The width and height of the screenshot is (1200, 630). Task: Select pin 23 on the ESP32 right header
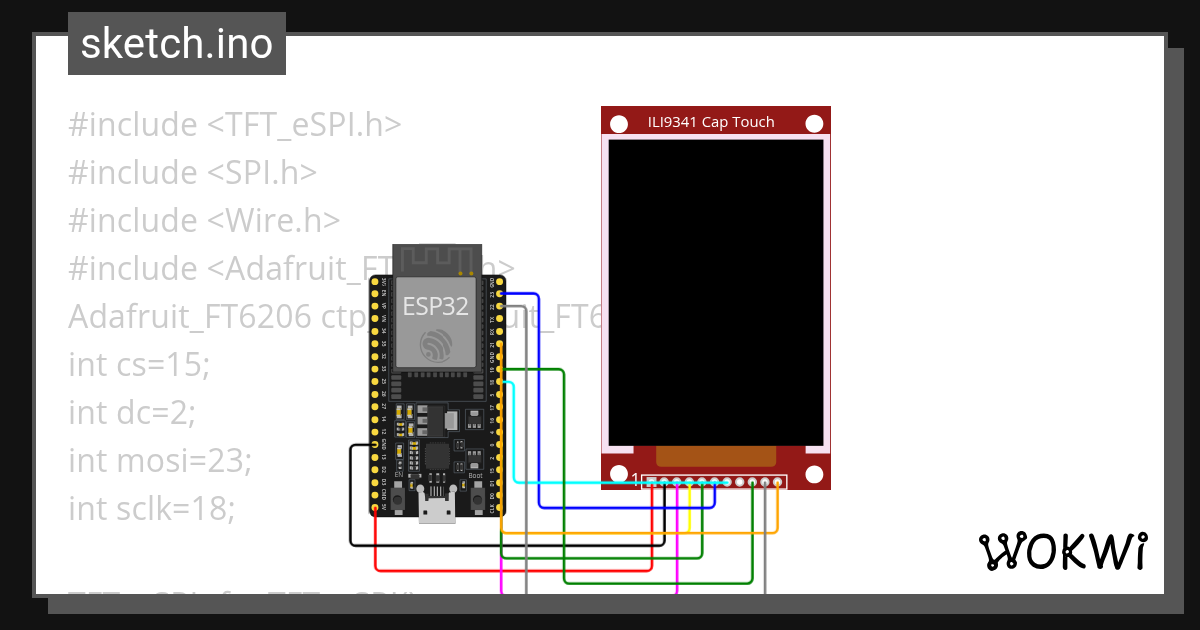tap(500, 293)
